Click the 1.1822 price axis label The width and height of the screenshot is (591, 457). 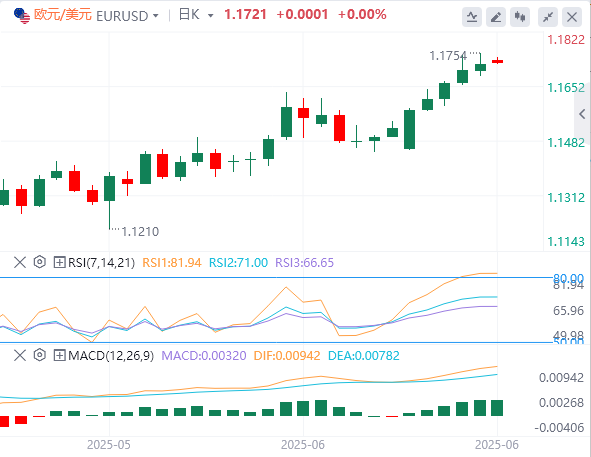click(x=566, y=40)
